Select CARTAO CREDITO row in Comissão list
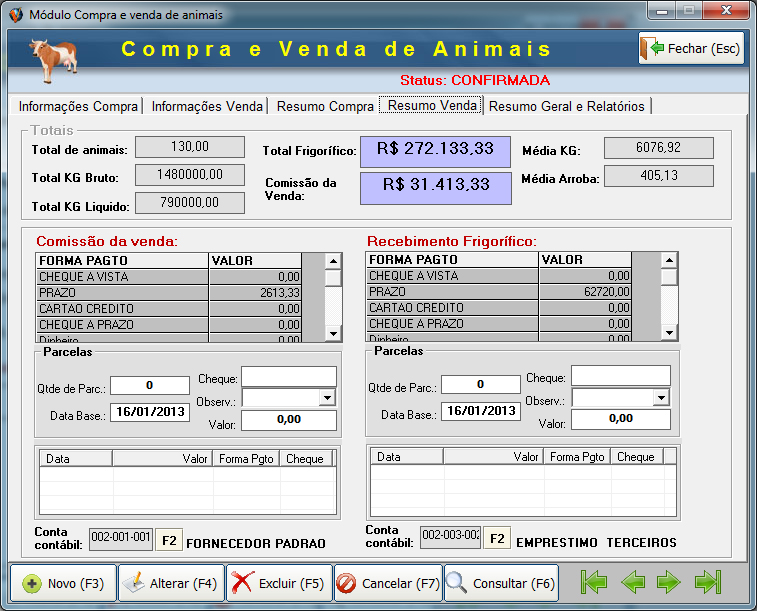The image size is (757, 611). click(169, 308)
